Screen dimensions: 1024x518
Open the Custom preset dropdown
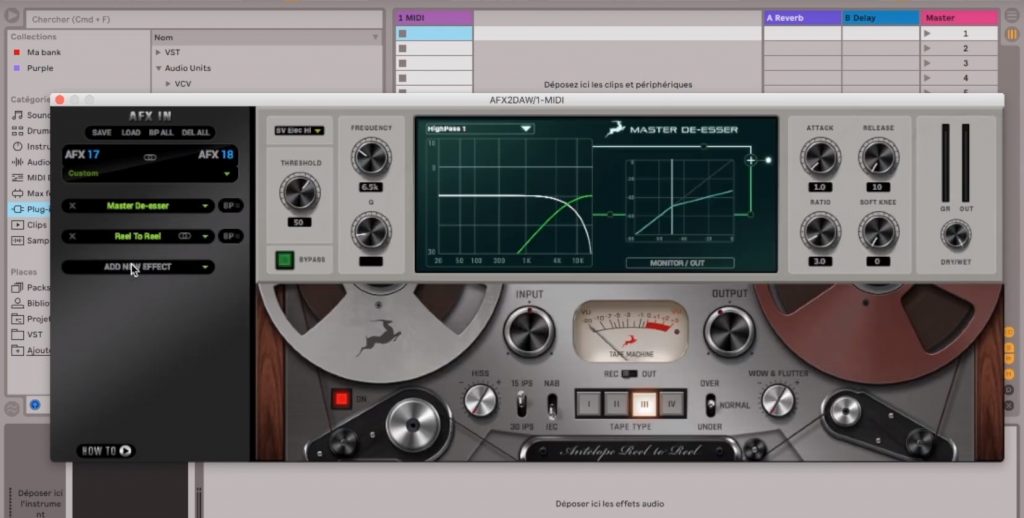pos(150,174)
